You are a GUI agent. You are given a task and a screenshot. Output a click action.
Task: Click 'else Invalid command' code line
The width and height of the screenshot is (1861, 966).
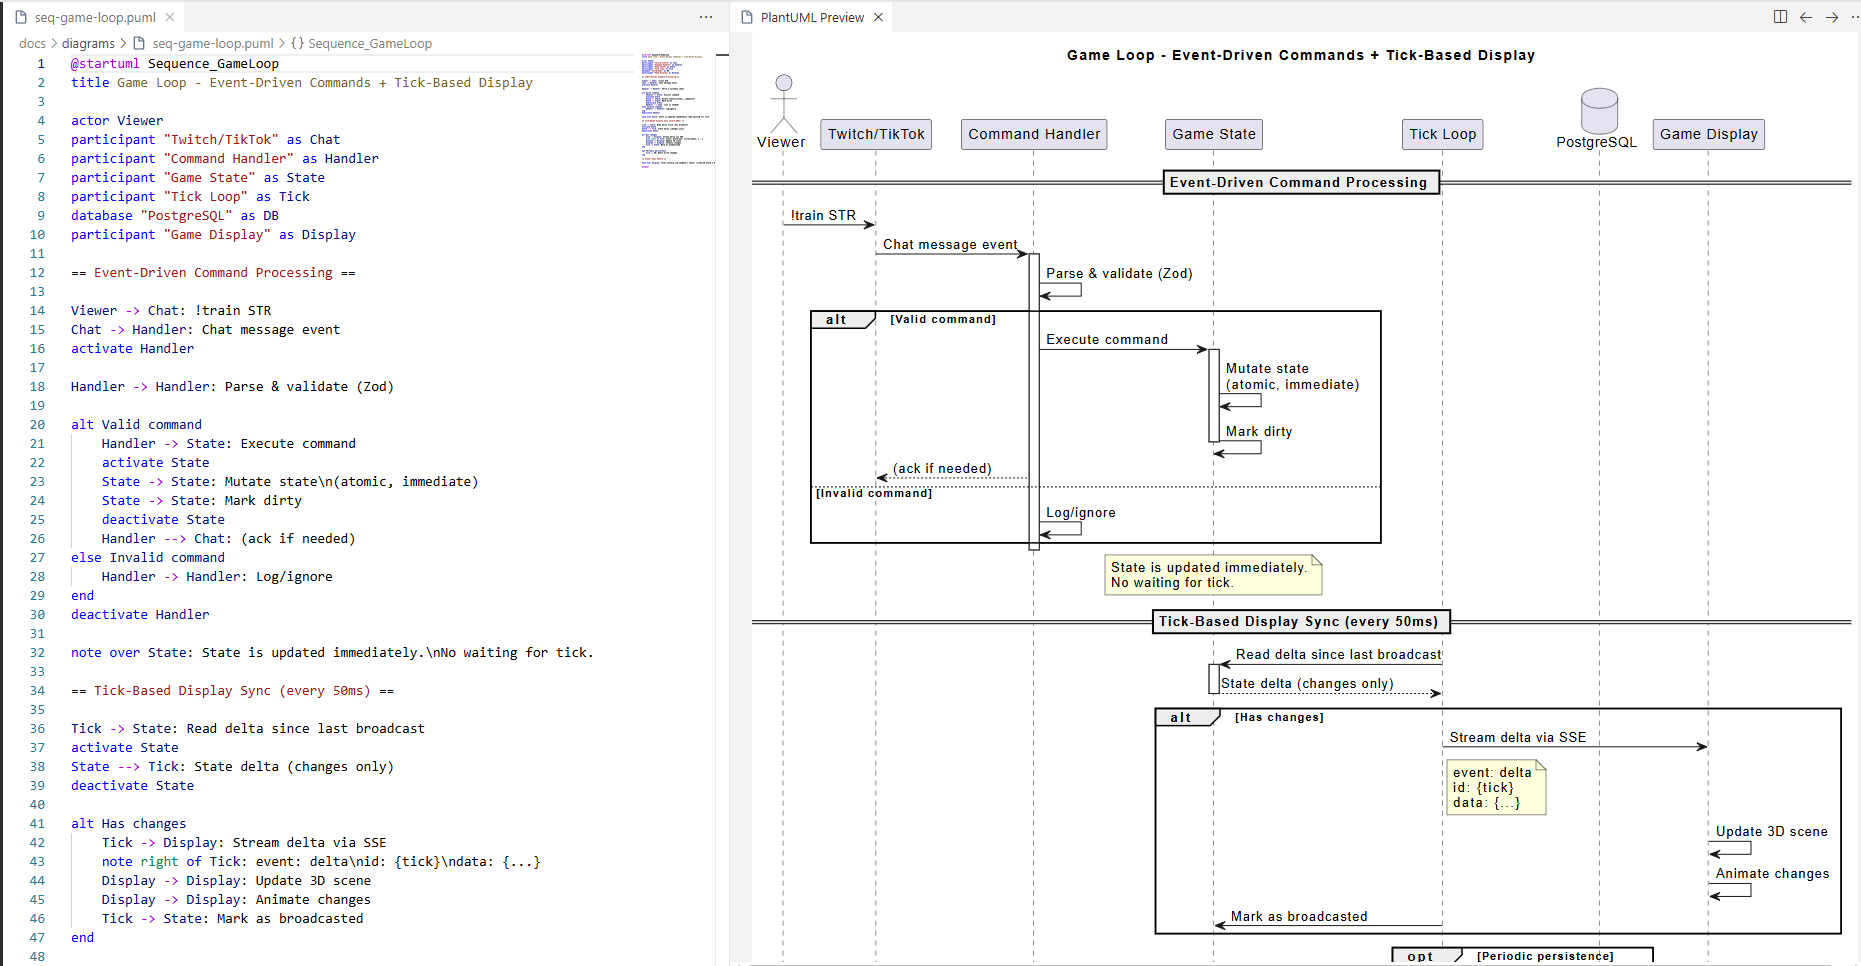tap(148, 557)
